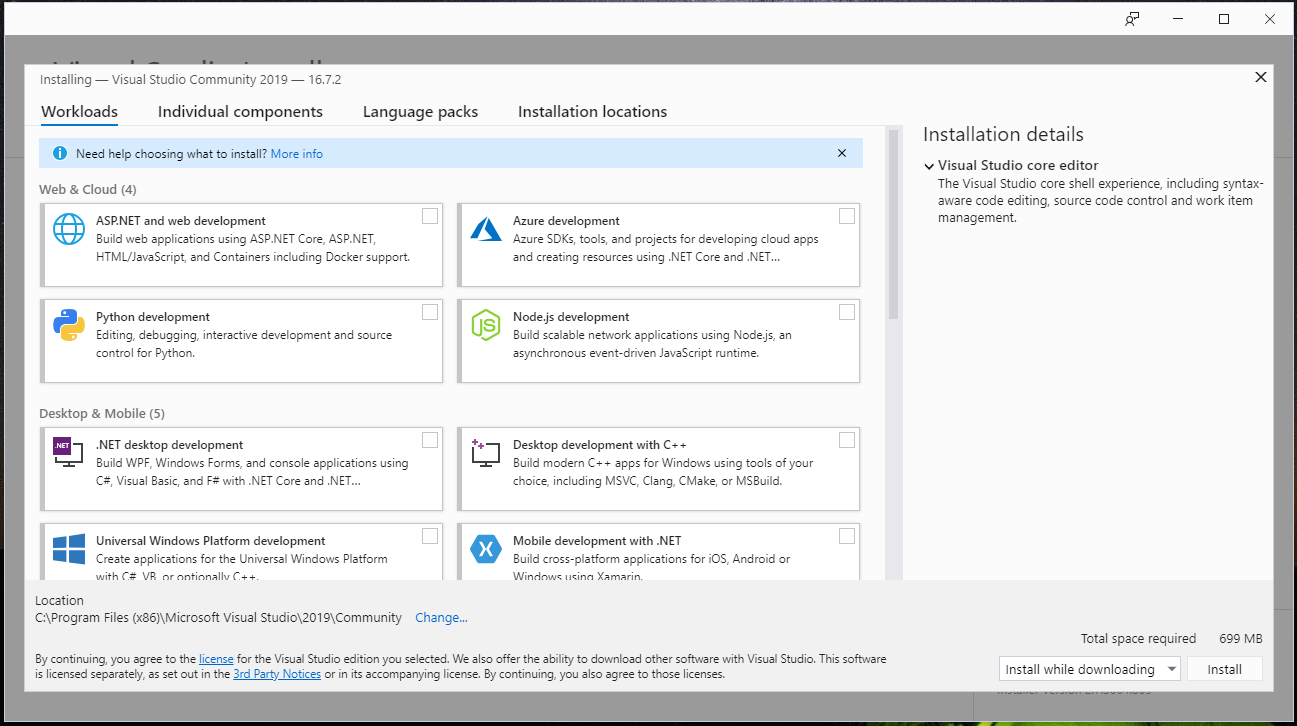Click the ASP.NET globe icon

click(x=69, y=229)
